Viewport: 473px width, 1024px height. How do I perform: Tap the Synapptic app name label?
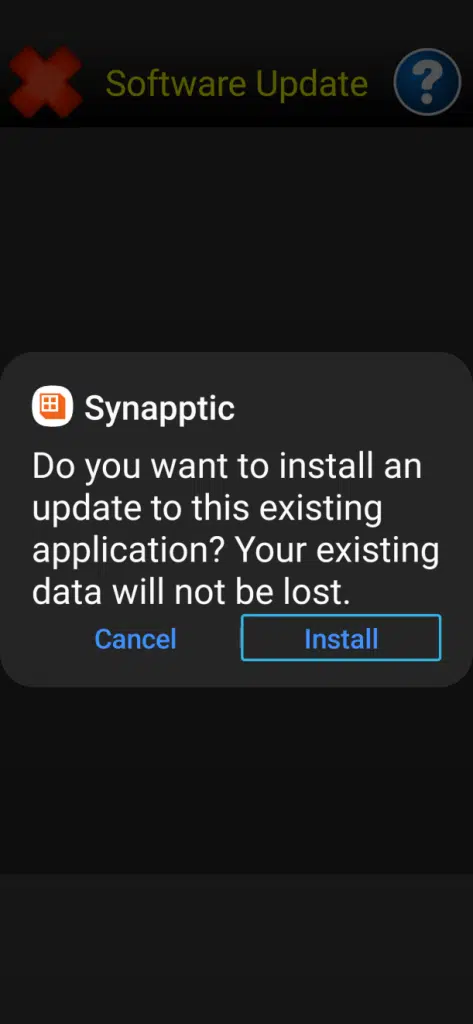point(159,408)
